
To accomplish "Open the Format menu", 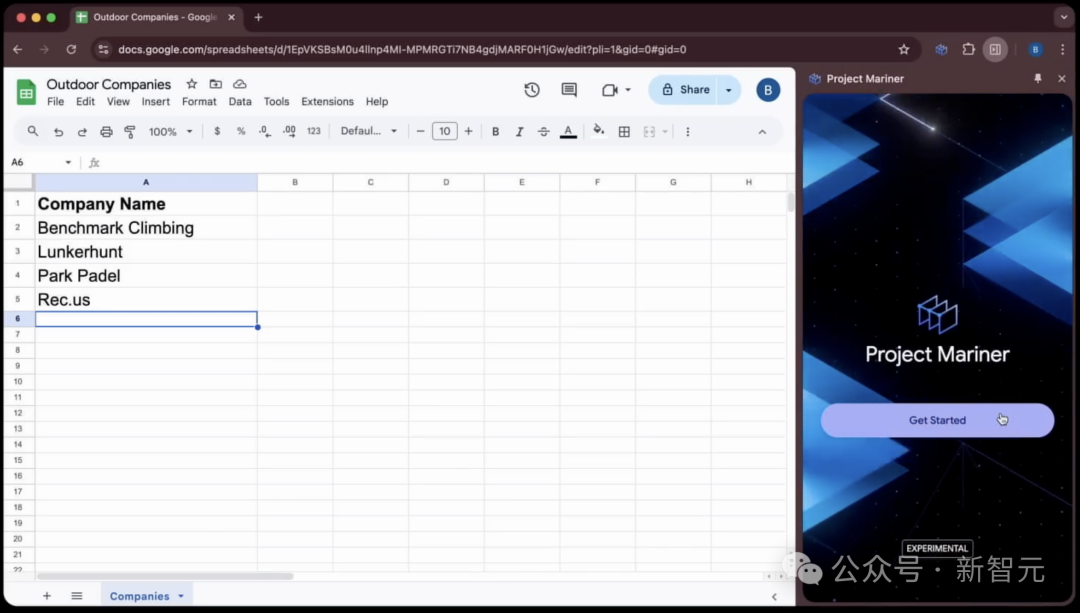I will [x=199, y=102].
